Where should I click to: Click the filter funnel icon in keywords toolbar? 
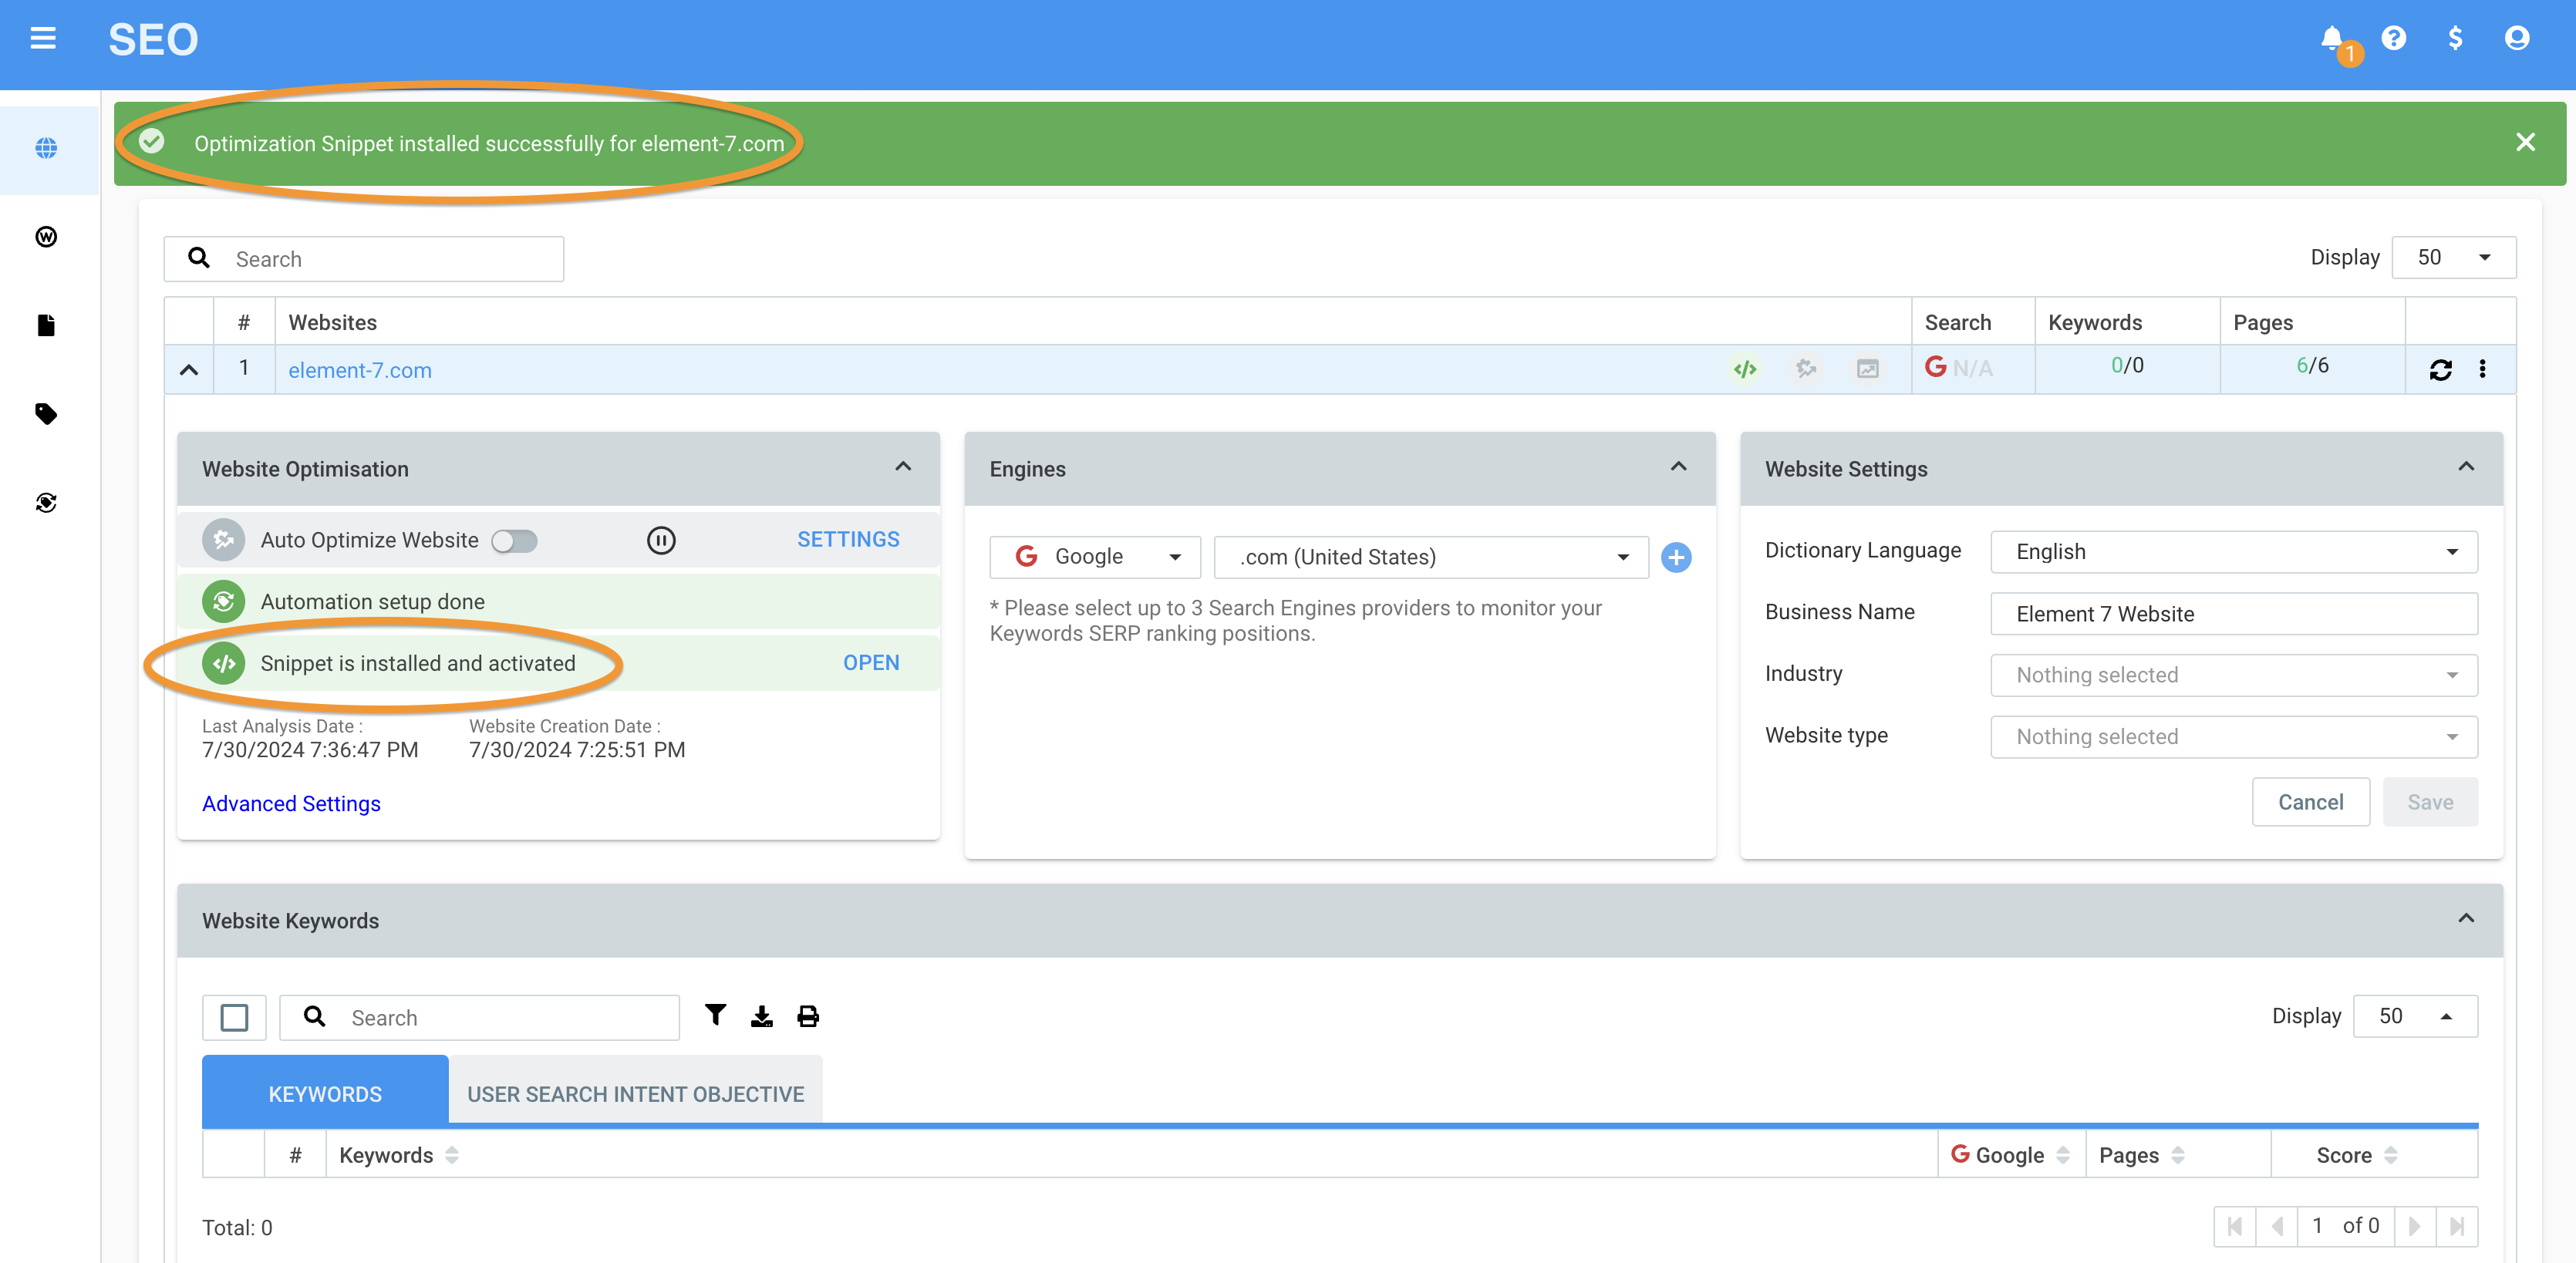715,1015
